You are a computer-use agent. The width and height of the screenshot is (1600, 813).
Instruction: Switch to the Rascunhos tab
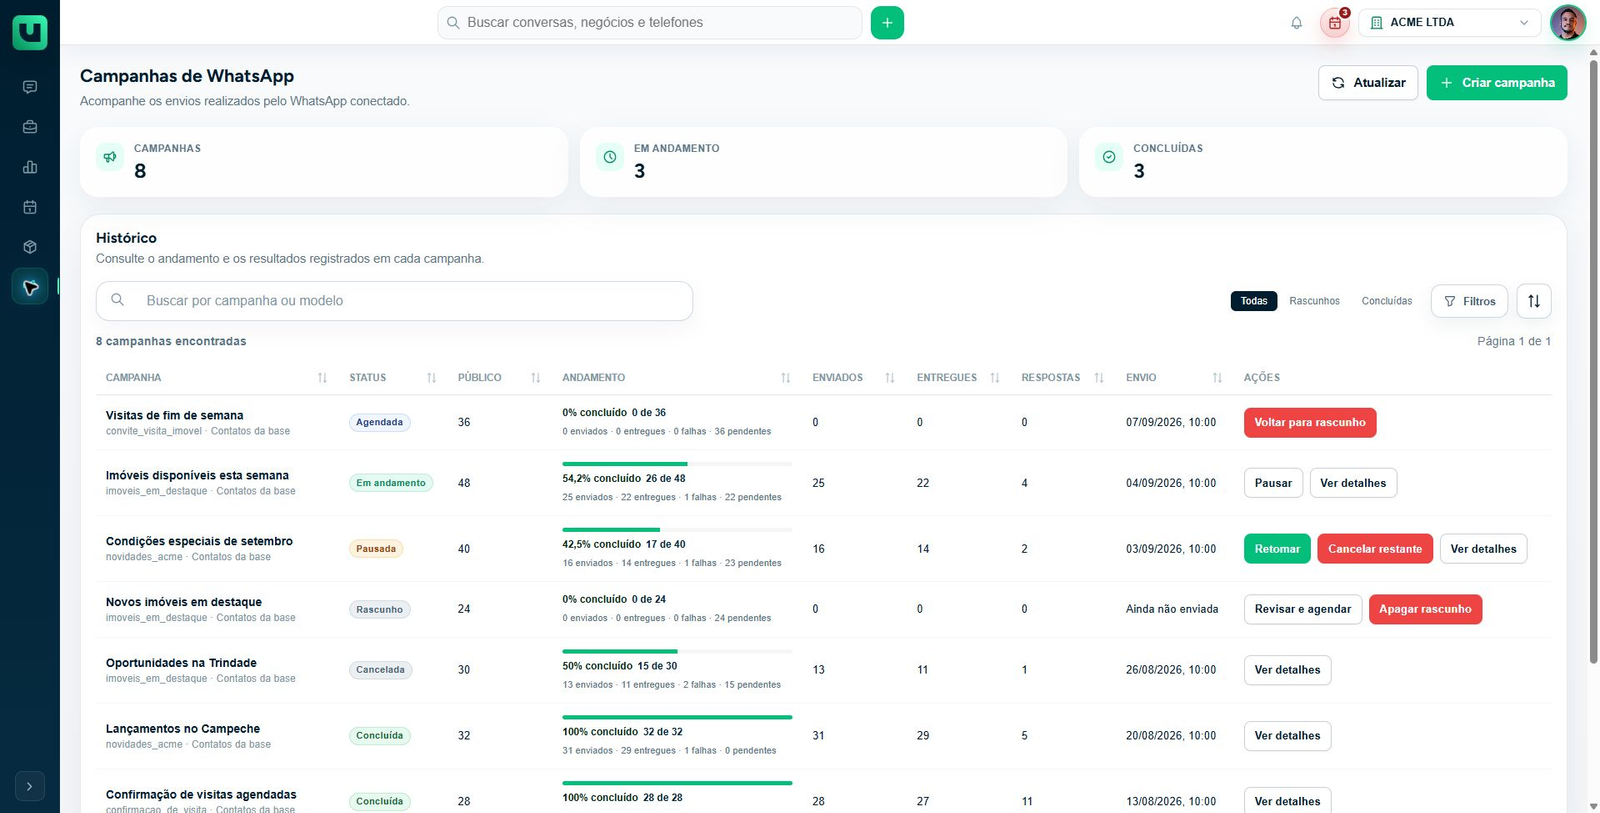(1314, 301)
